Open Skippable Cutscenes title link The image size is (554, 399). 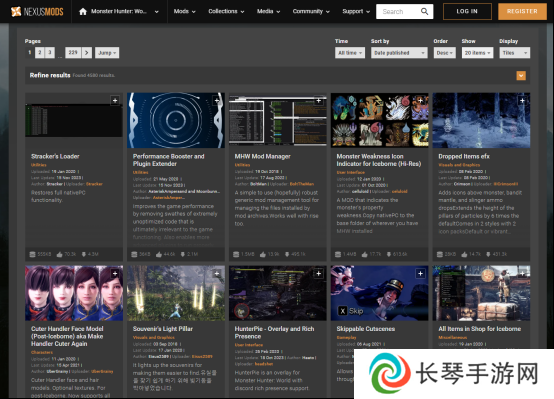click(x=366, y=329)
